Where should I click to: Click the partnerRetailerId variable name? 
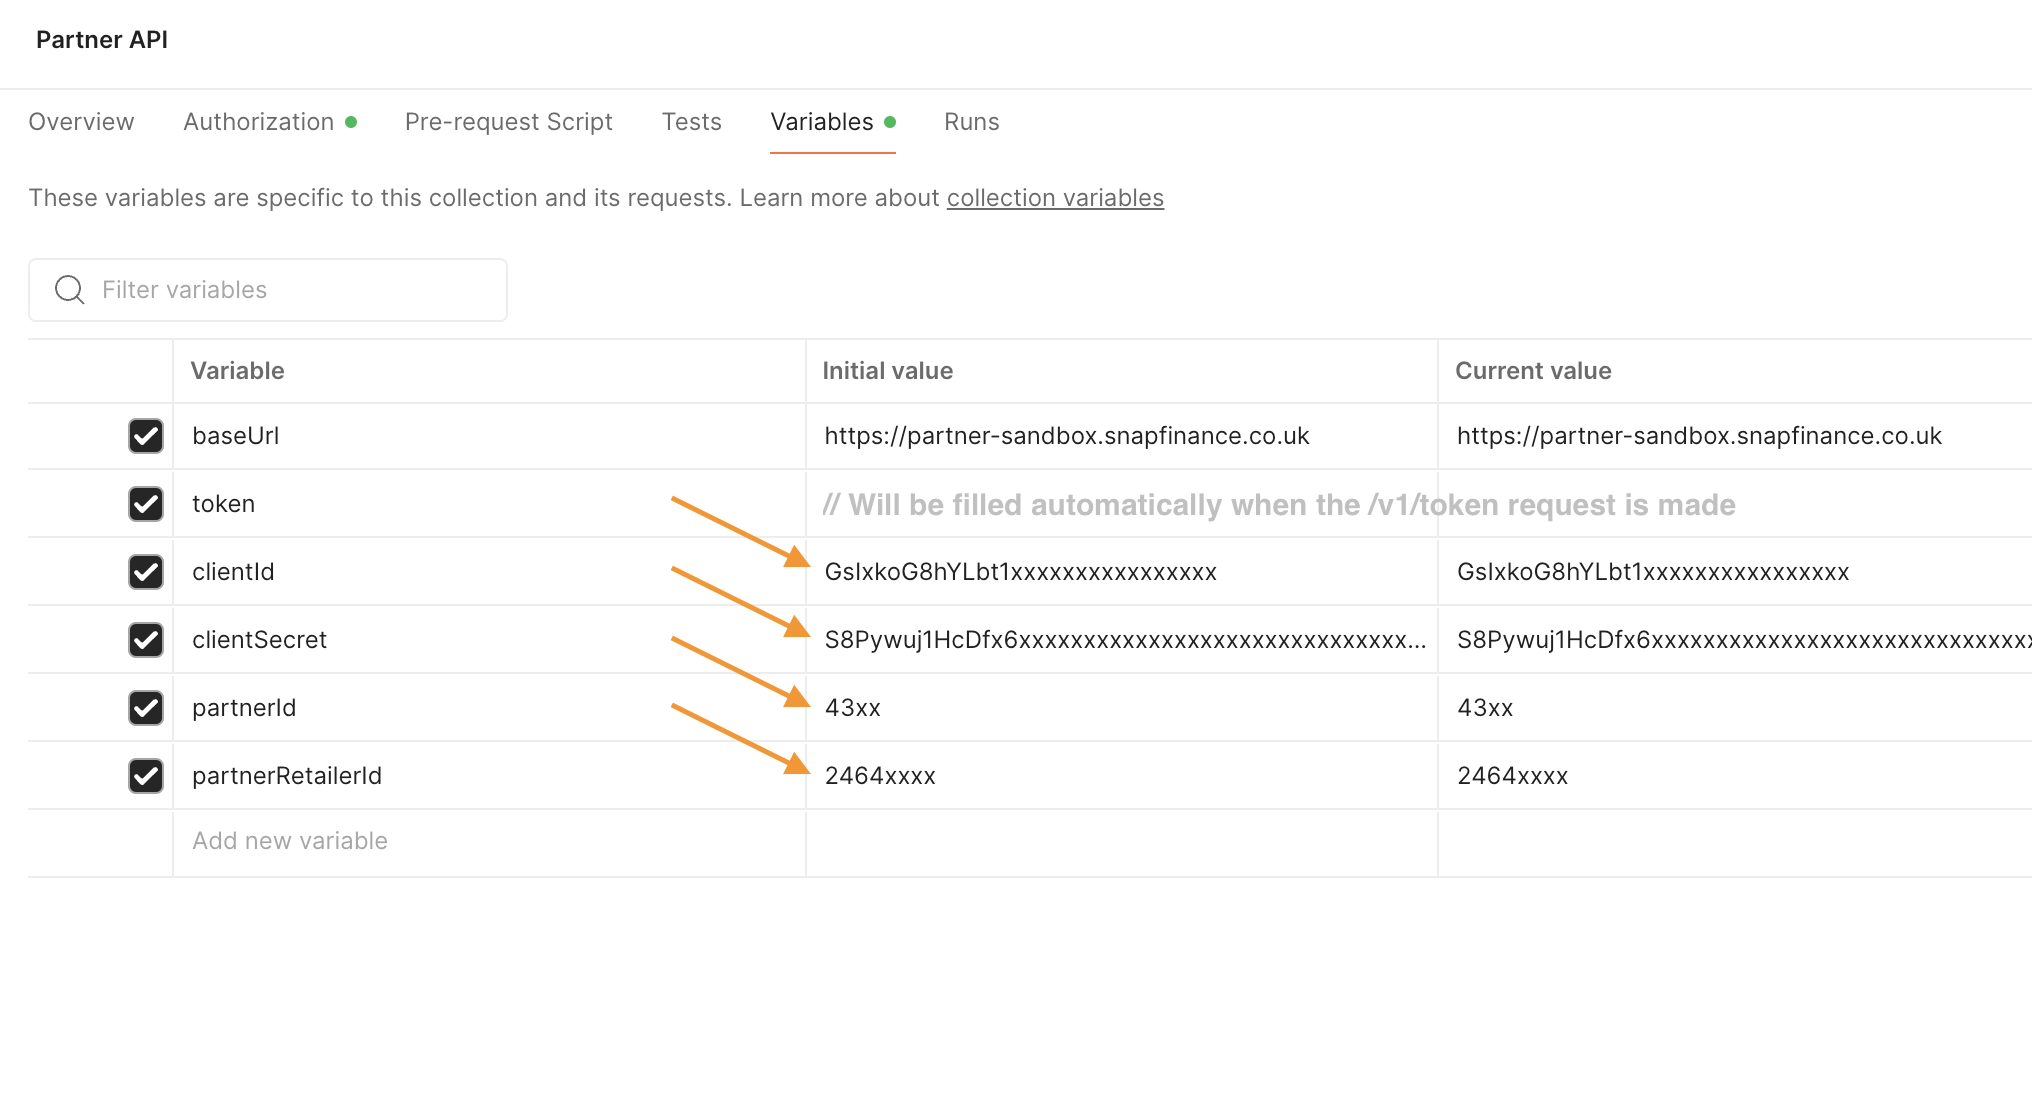click(287, 776)
